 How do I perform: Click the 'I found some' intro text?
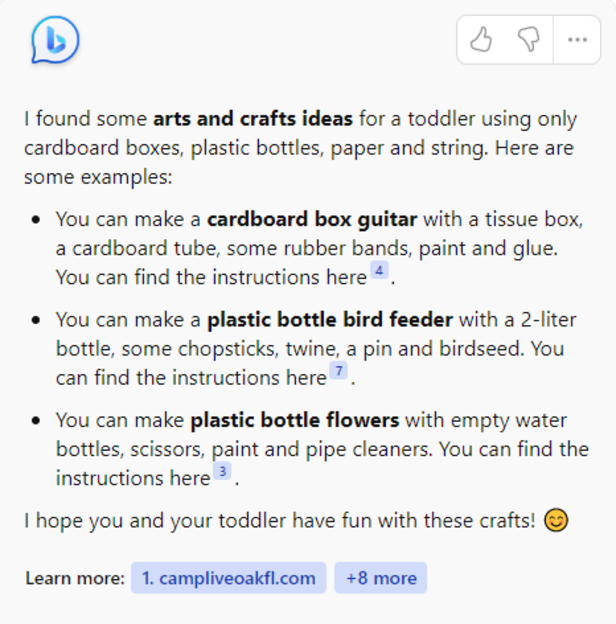click(86, 120)
